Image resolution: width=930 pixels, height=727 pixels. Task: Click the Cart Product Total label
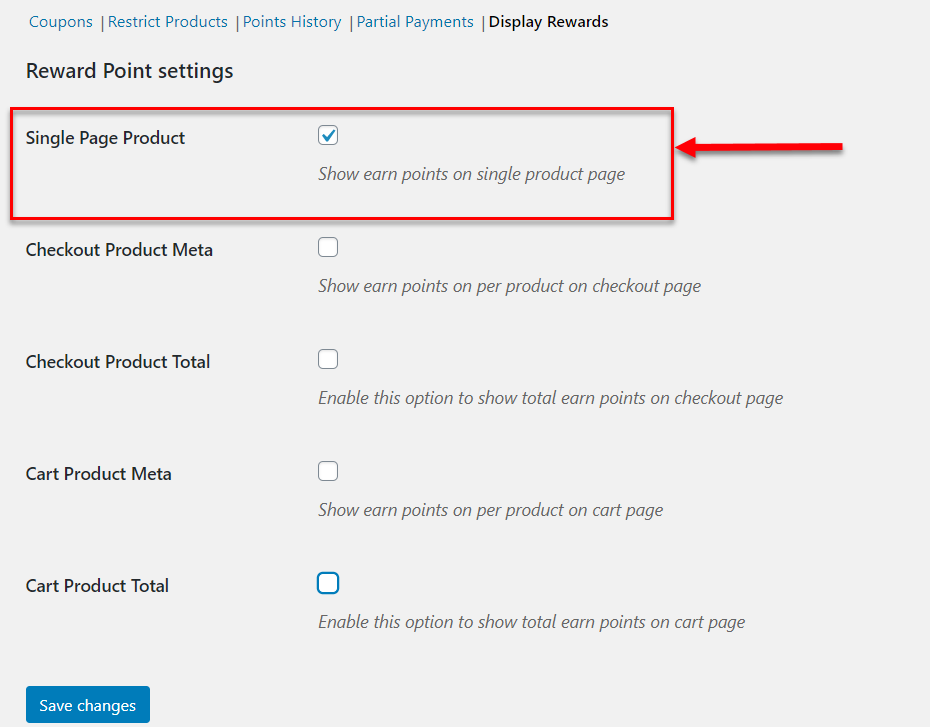[97, 586]
